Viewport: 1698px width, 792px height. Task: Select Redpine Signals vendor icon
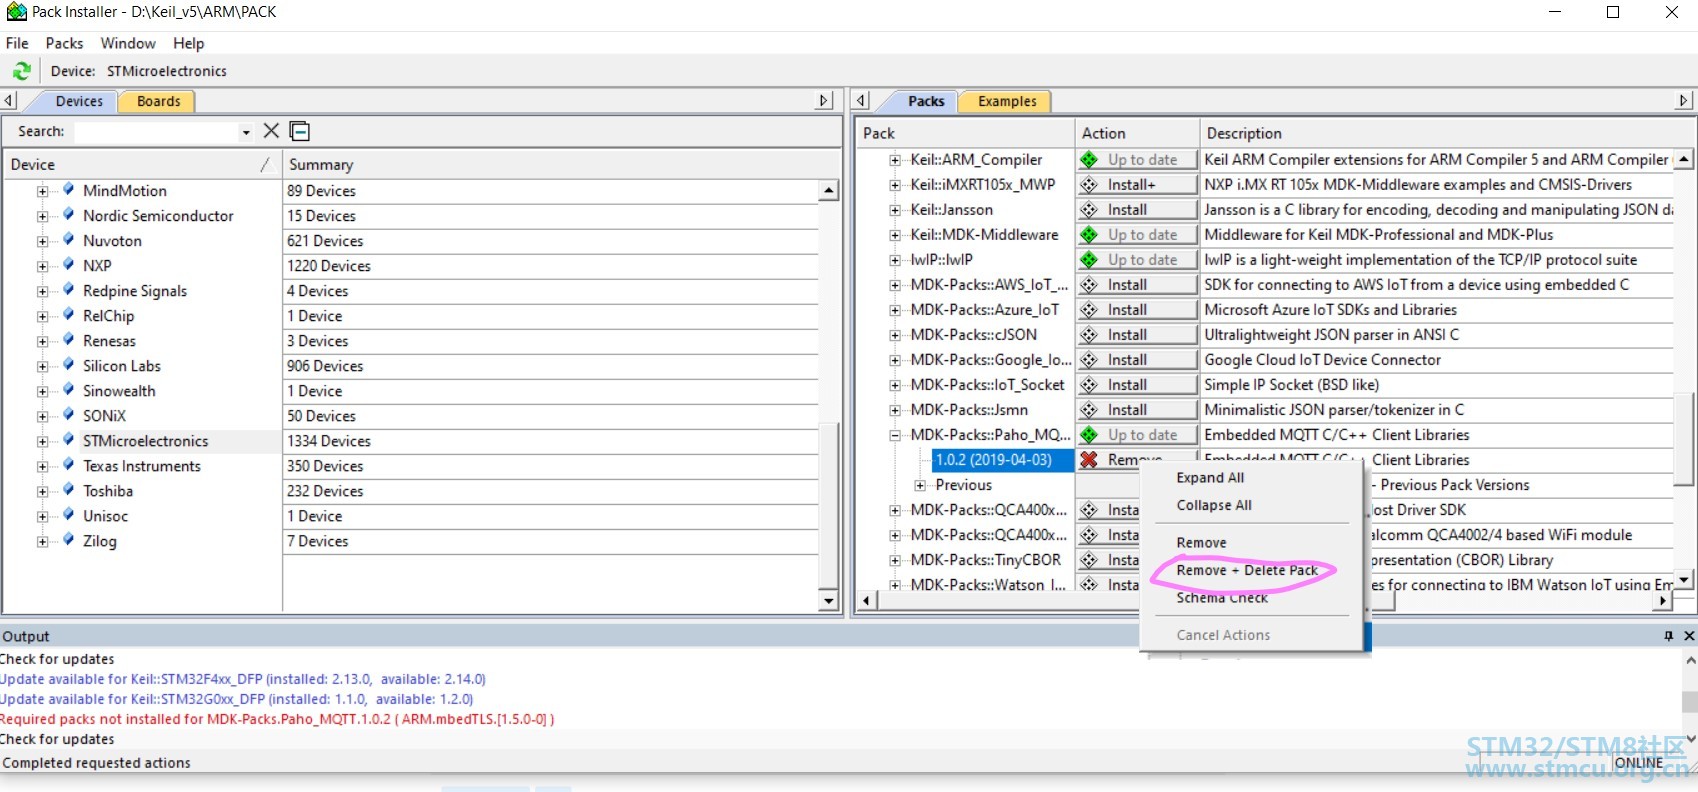point(68,290)
